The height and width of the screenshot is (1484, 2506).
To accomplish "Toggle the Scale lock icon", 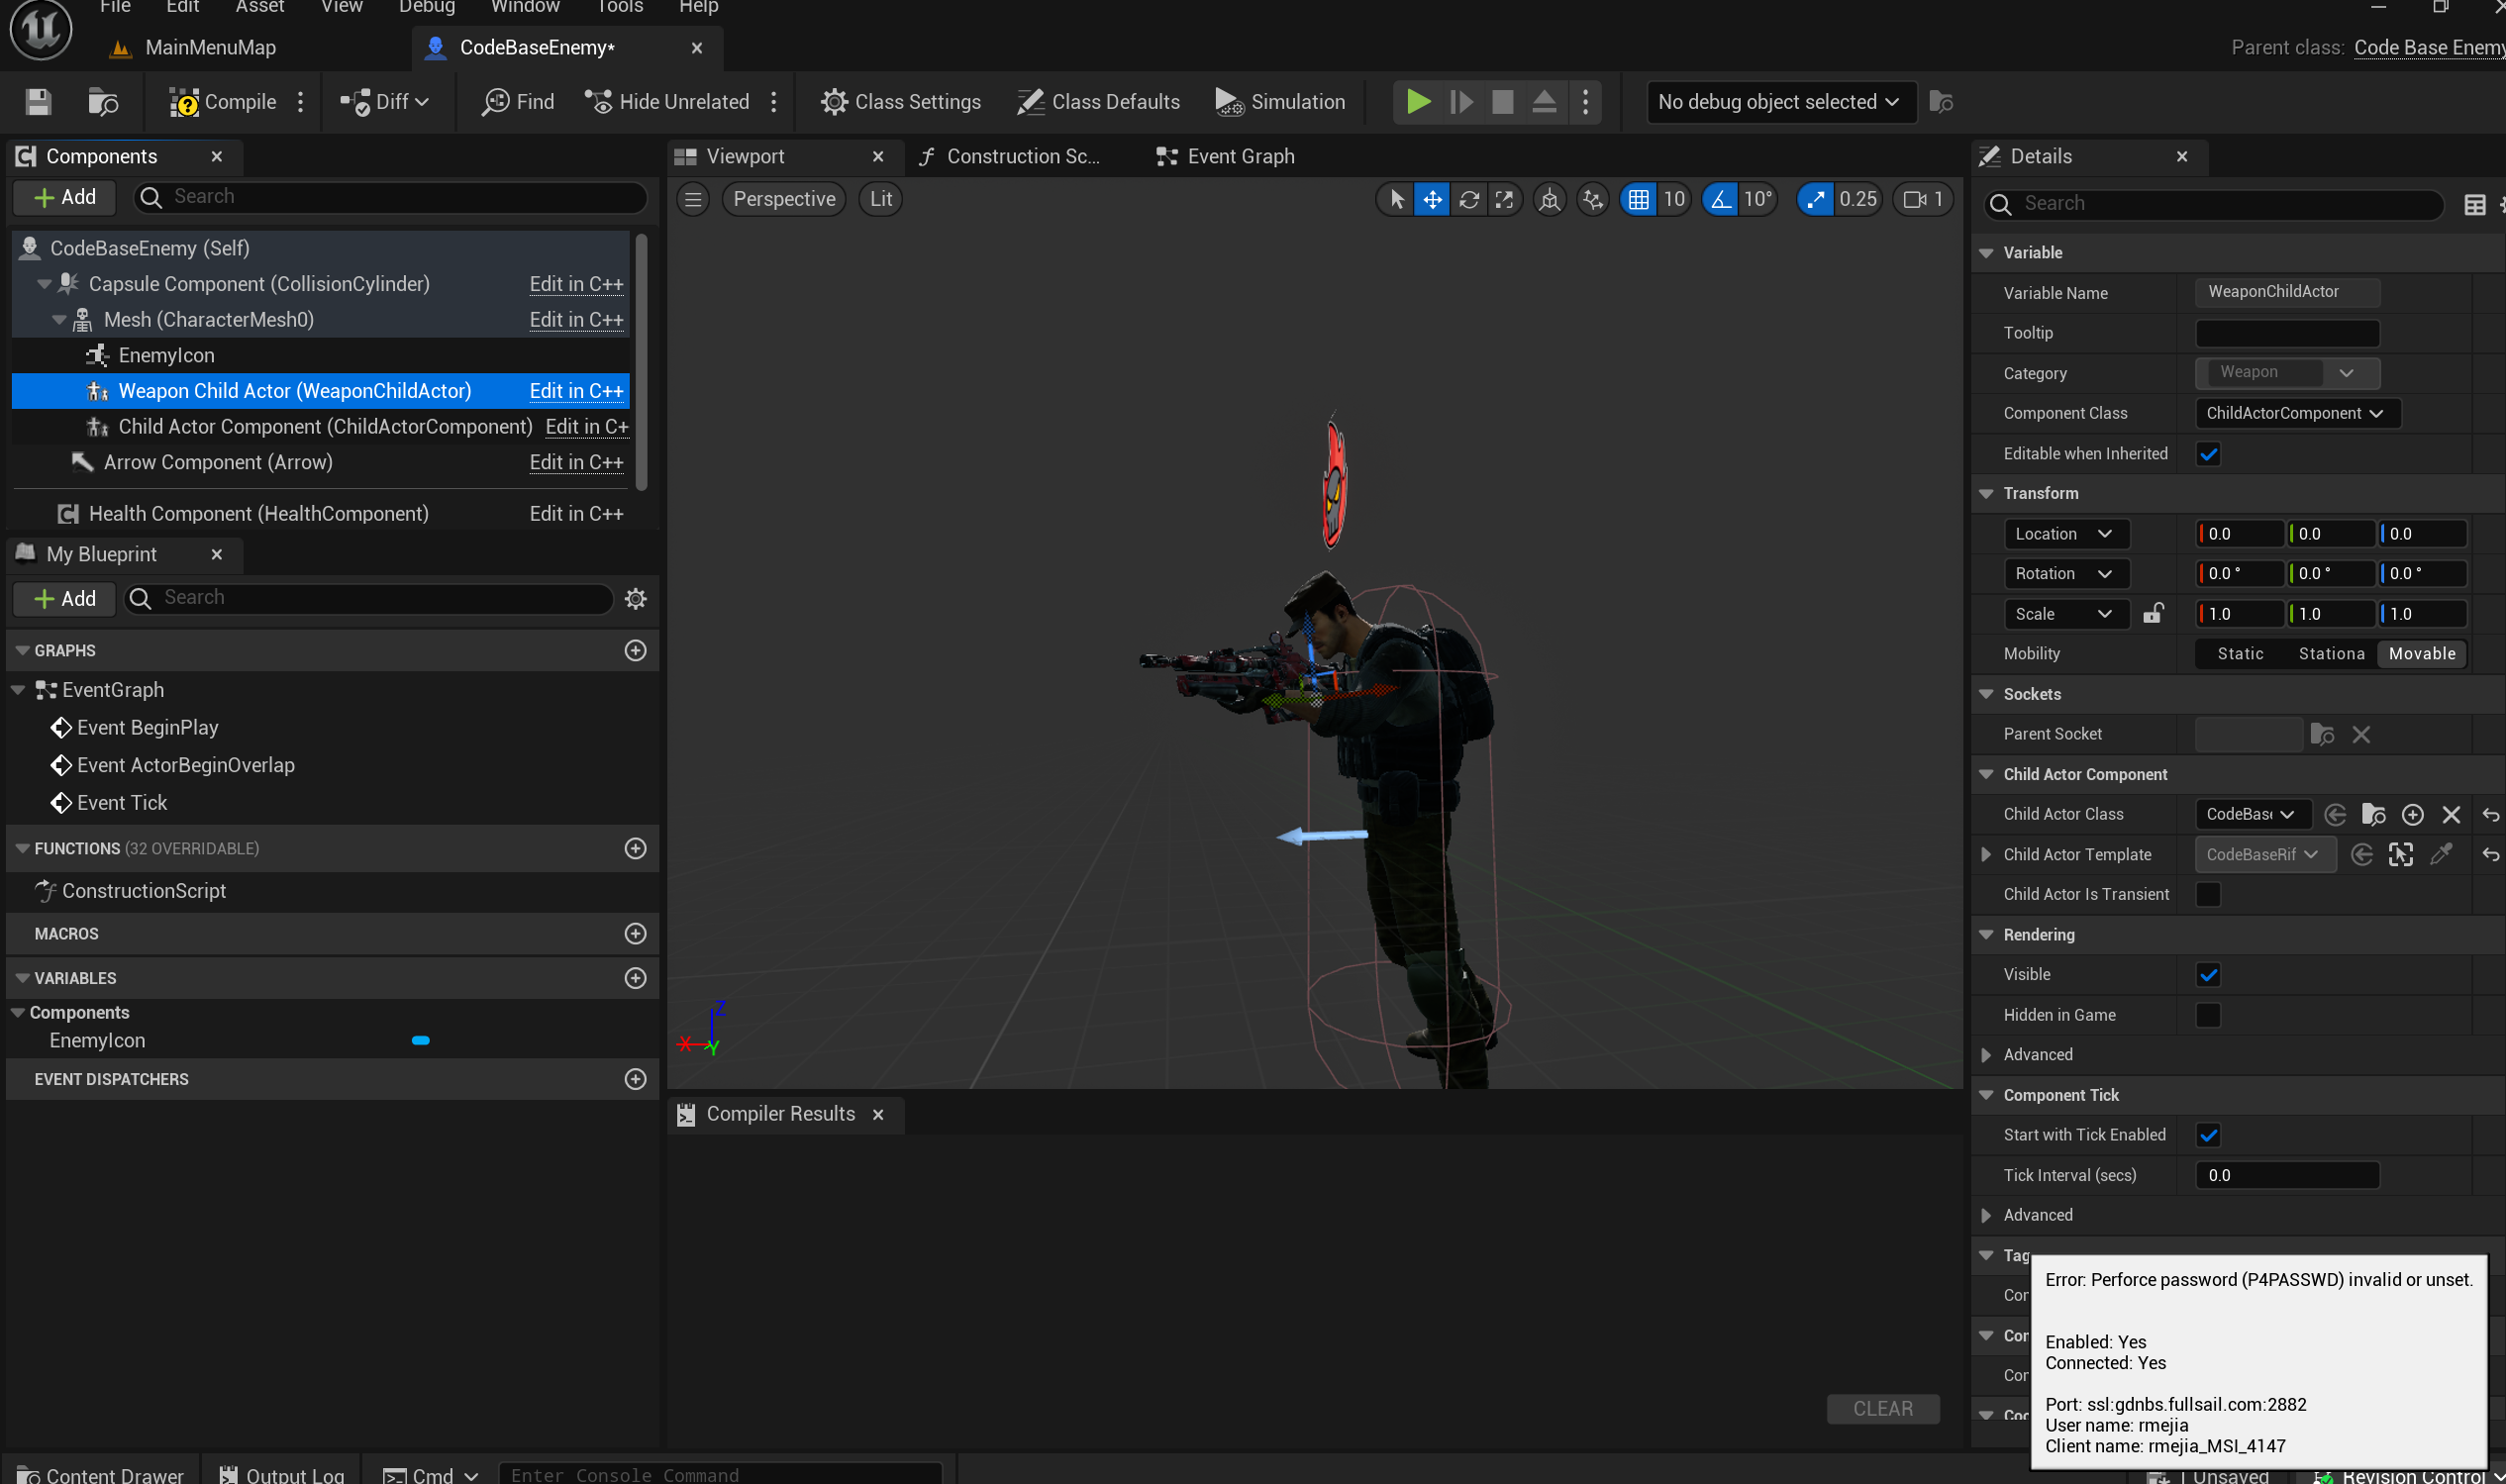I will point(2152,613).
